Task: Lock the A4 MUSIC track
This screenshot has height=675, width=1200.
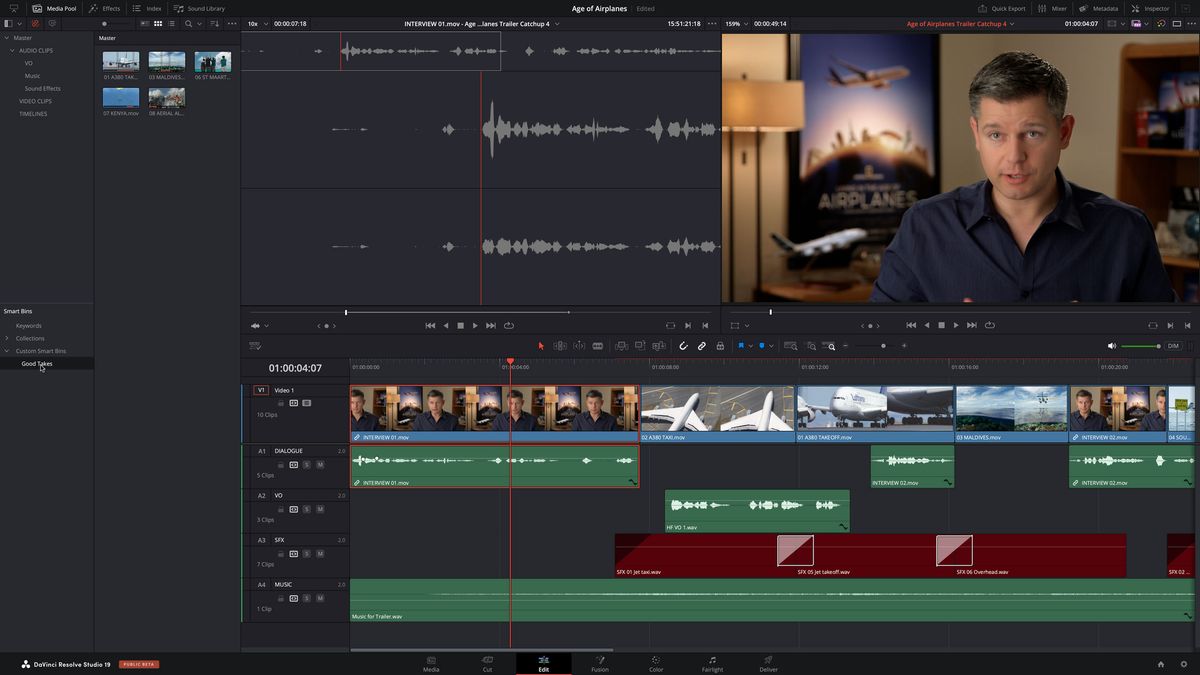Action: [281, 598]
